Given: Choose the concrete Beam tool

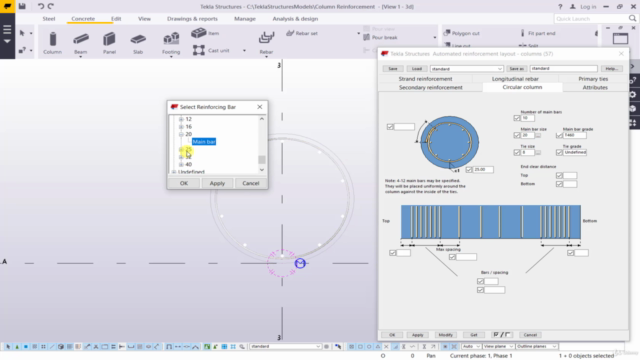Looking at the screenshot, I should (80, 43).
